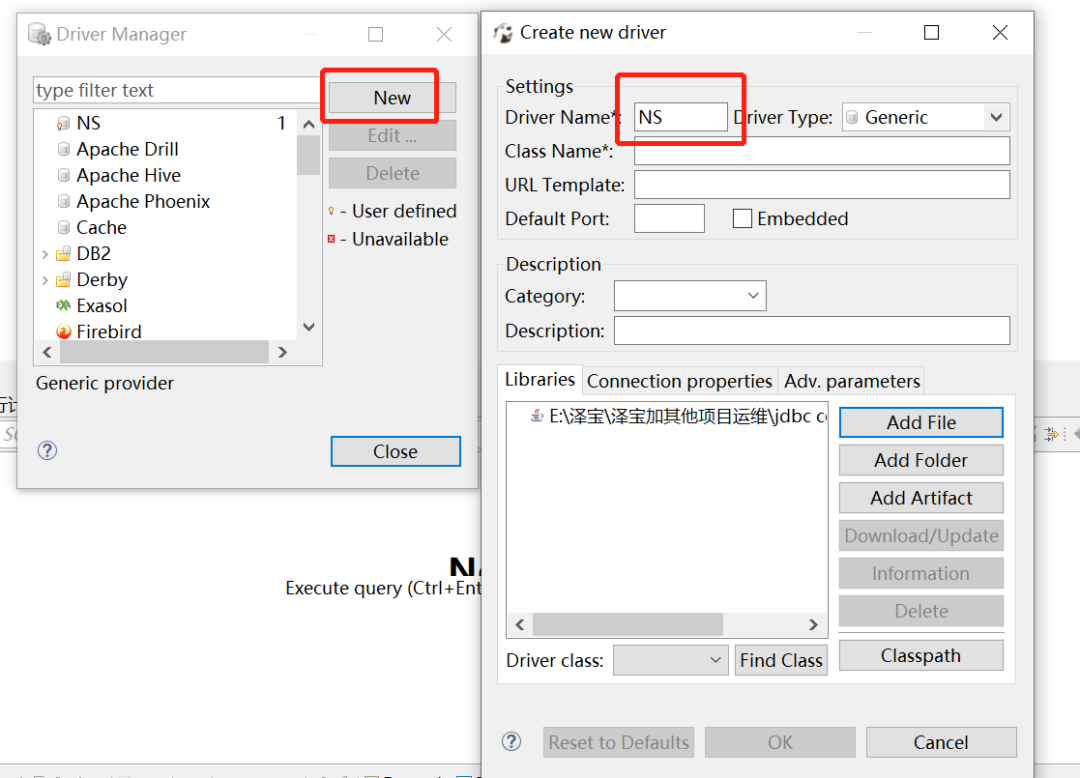This screenshot has height=778, width=1080.
Task: Click the Classpath button
Action: 921,655
